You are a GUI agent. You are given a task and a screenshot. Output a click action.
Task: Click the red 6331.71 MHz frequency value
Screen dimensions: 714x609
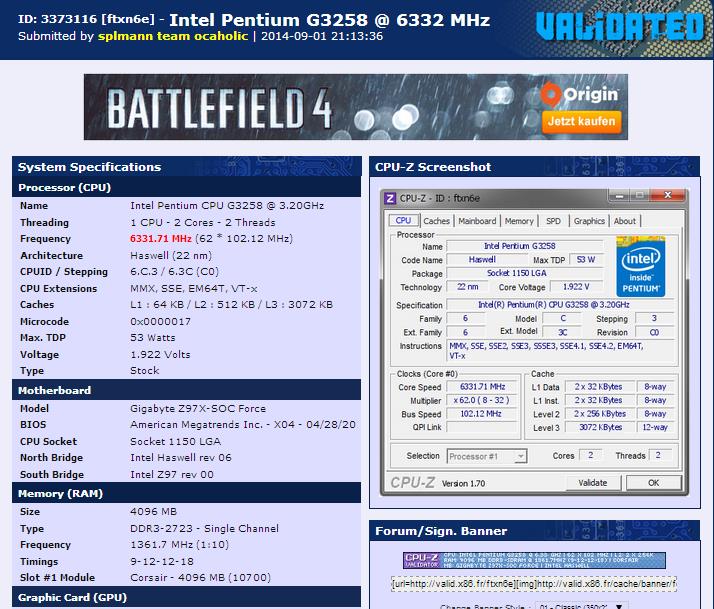tap(161, 239)
